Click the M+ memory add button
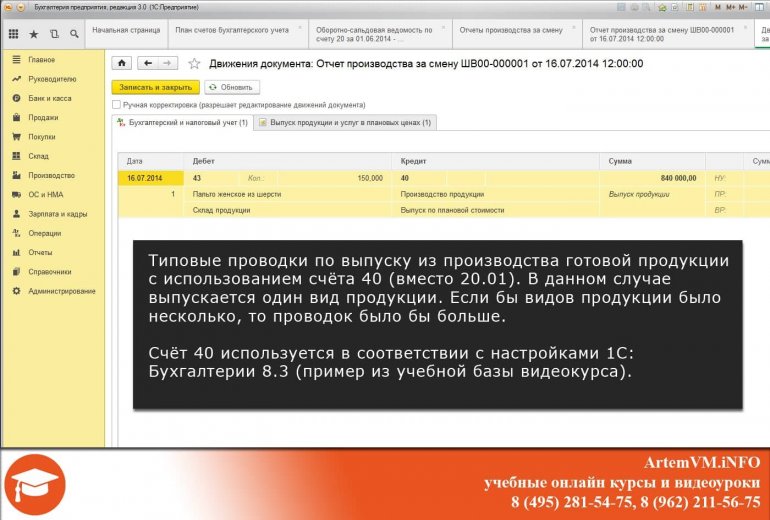 [x=730, y=7]
